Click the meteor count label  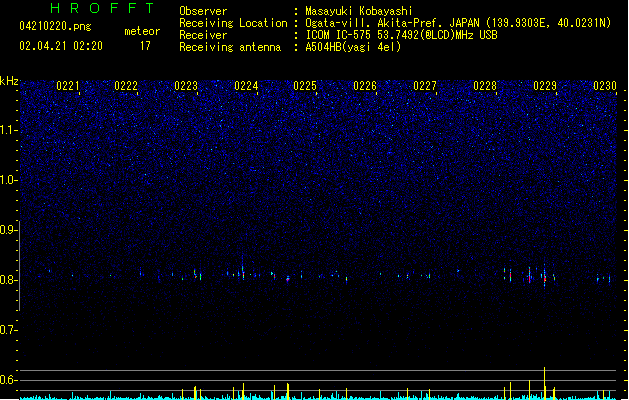click(x=142, y=31)
